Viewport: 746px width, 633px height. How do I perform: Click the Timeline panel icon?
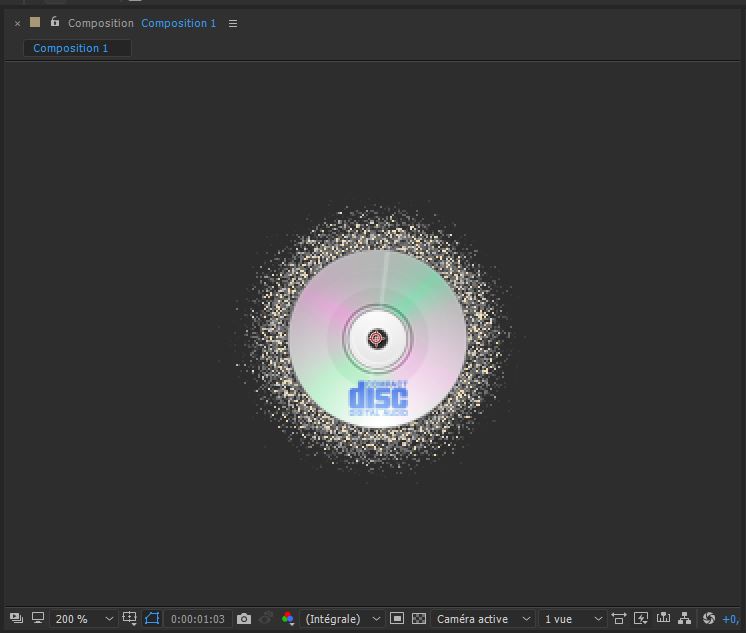(x=663, y=618)
